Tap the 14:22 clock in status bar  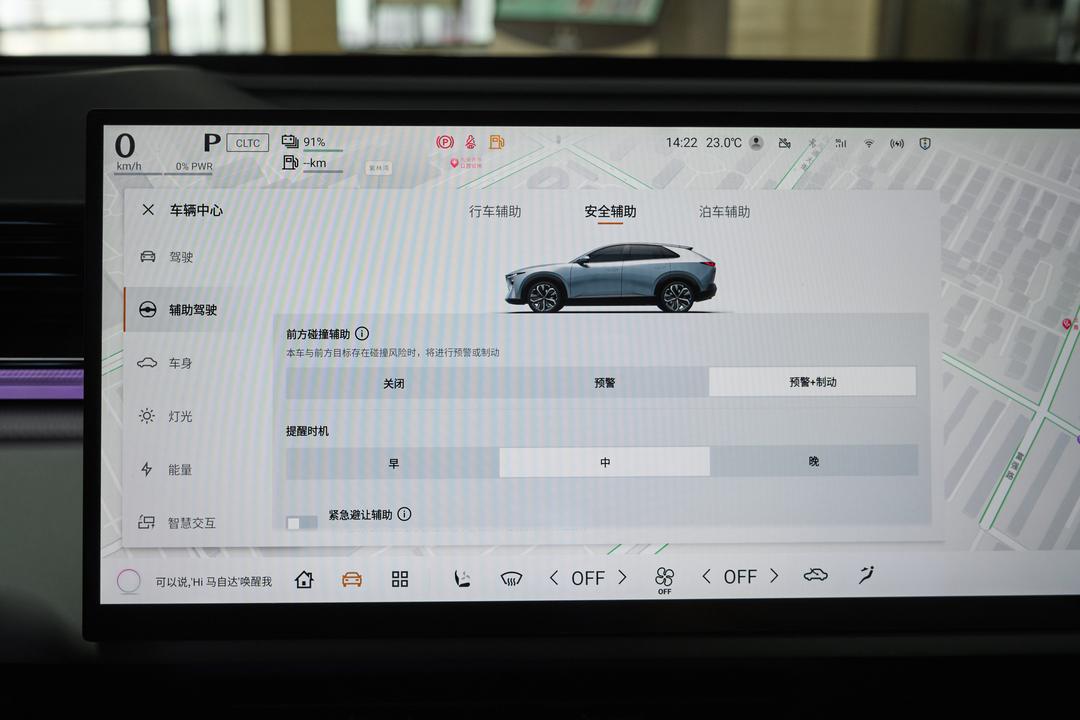pos(681,143)
